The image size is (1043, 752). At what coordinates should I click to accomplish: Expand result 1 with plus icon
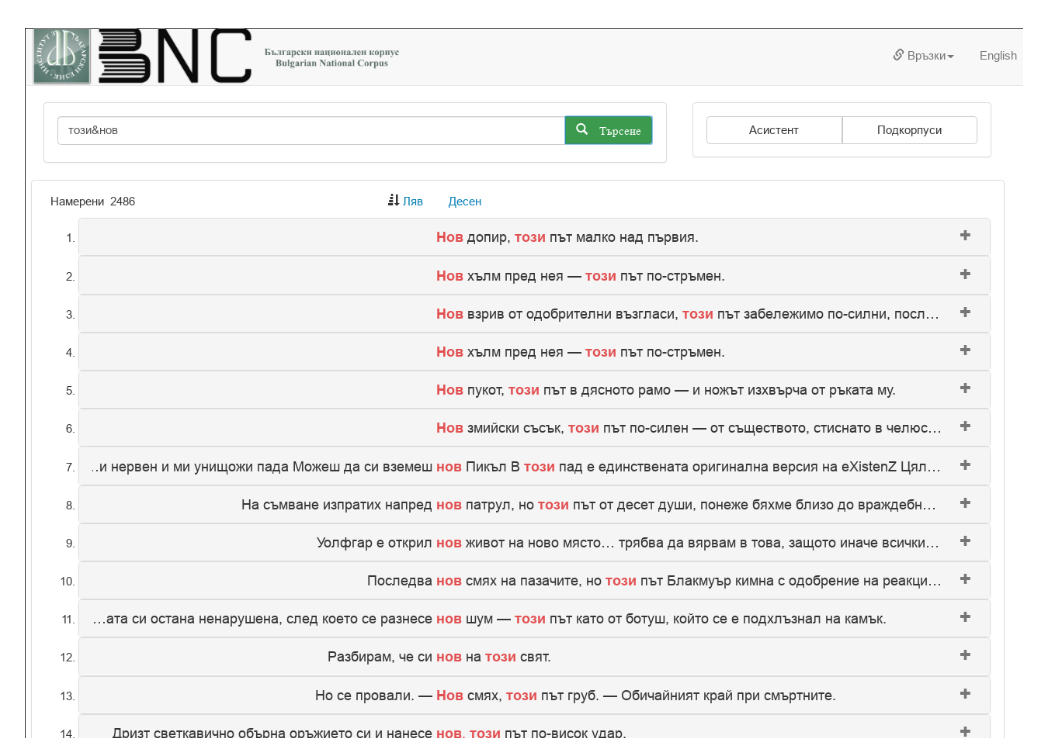pos(965,235)
